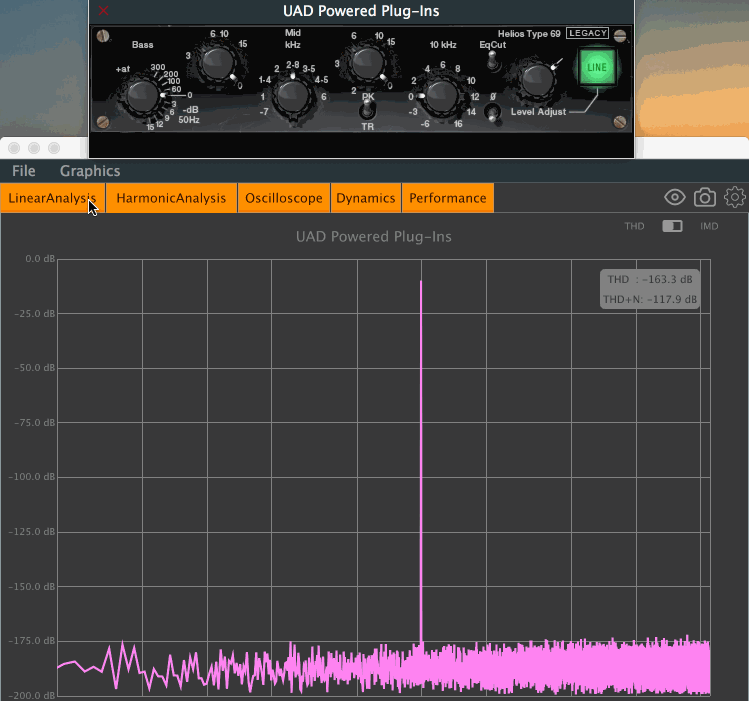Toggle the THD/IMD switch
Image resolution: width=749 pixels, height=701 pixels.
coord(672,226)
